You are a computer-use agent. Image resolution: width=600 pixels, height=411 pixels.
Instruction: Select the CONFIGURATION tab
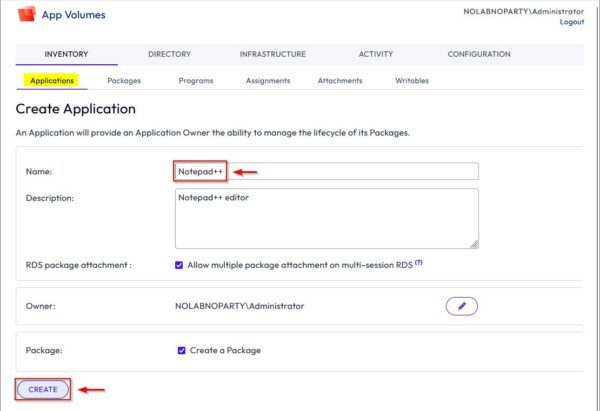[x=479, y=54]
